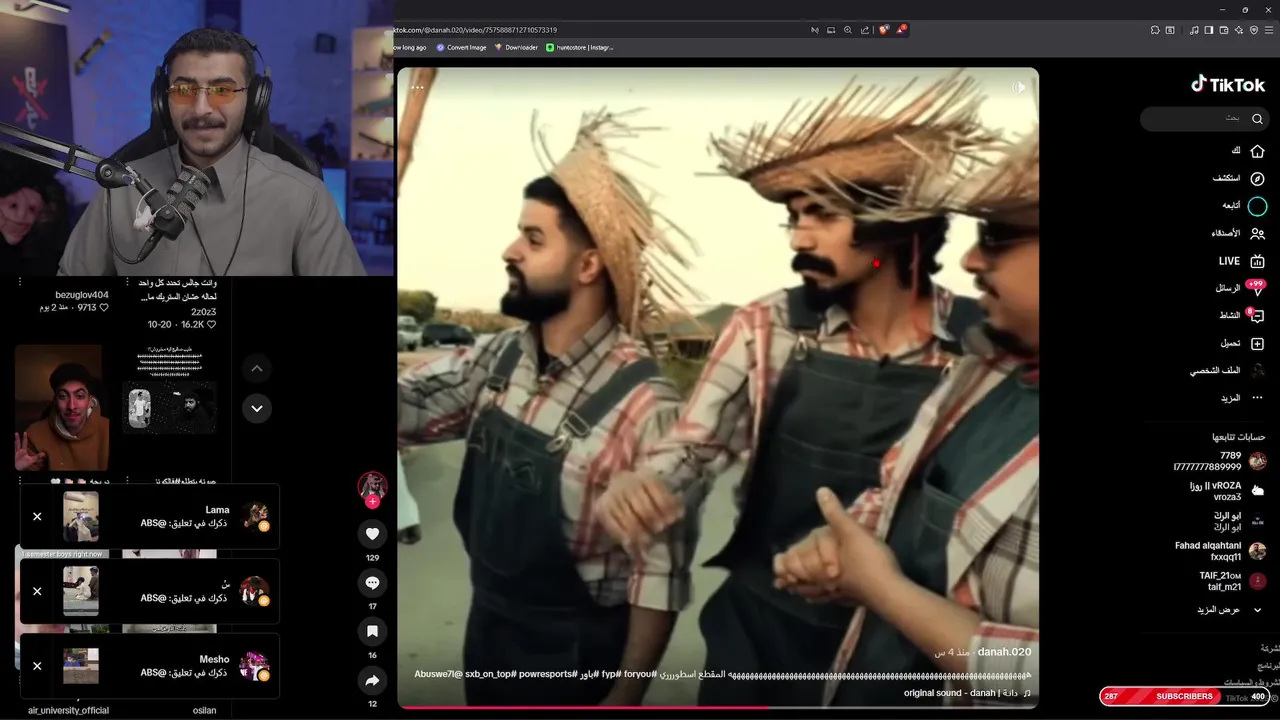This screenshot has height=720, width=1280.
Task: Click the Brave Shields lion icon
Action: tap(884, 31)
